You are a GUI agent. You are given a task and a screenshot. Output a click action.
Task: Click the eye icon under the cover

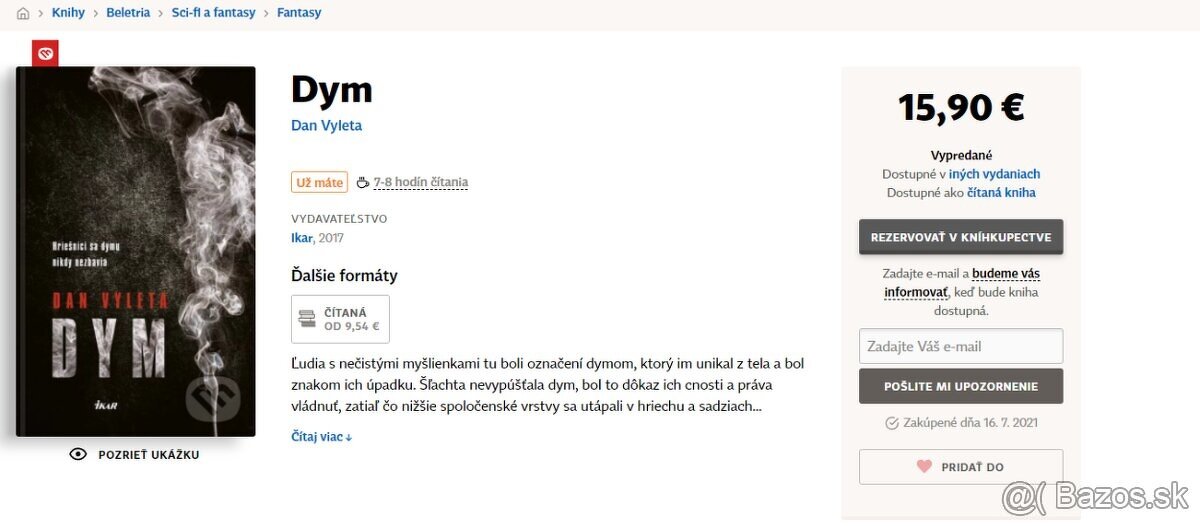[78, 455]
